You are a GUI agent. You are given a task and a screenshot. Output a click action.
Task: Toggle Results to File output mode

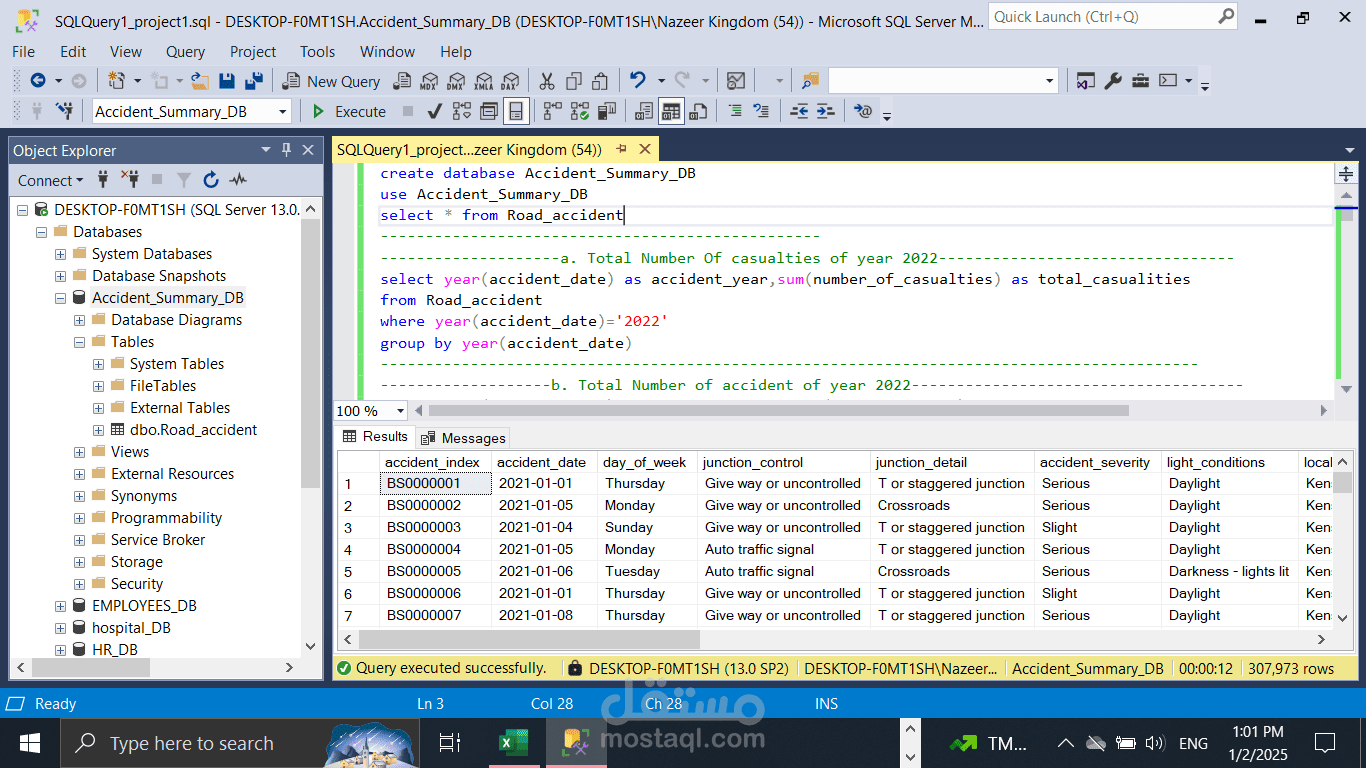point(698,111)
